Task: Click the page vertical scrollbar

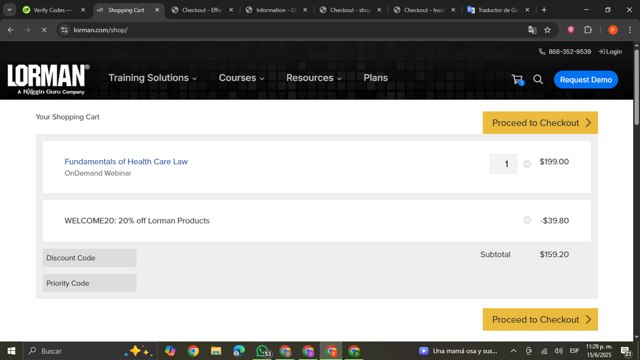Action: click(636, 87)
